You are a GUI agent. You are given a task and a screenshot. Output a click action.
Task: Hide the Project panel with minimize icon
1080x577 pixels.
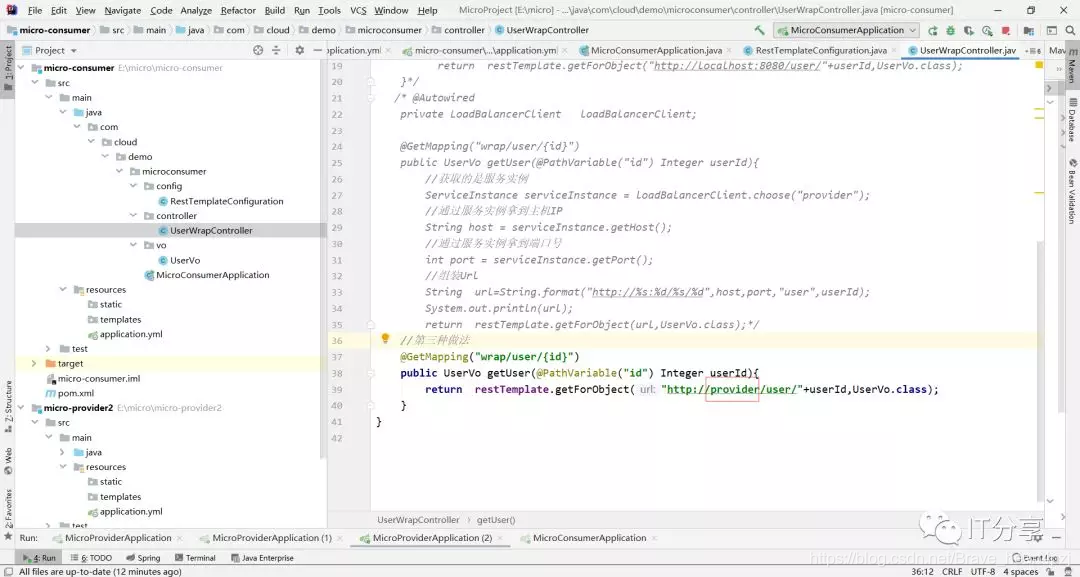pos(317,50)
